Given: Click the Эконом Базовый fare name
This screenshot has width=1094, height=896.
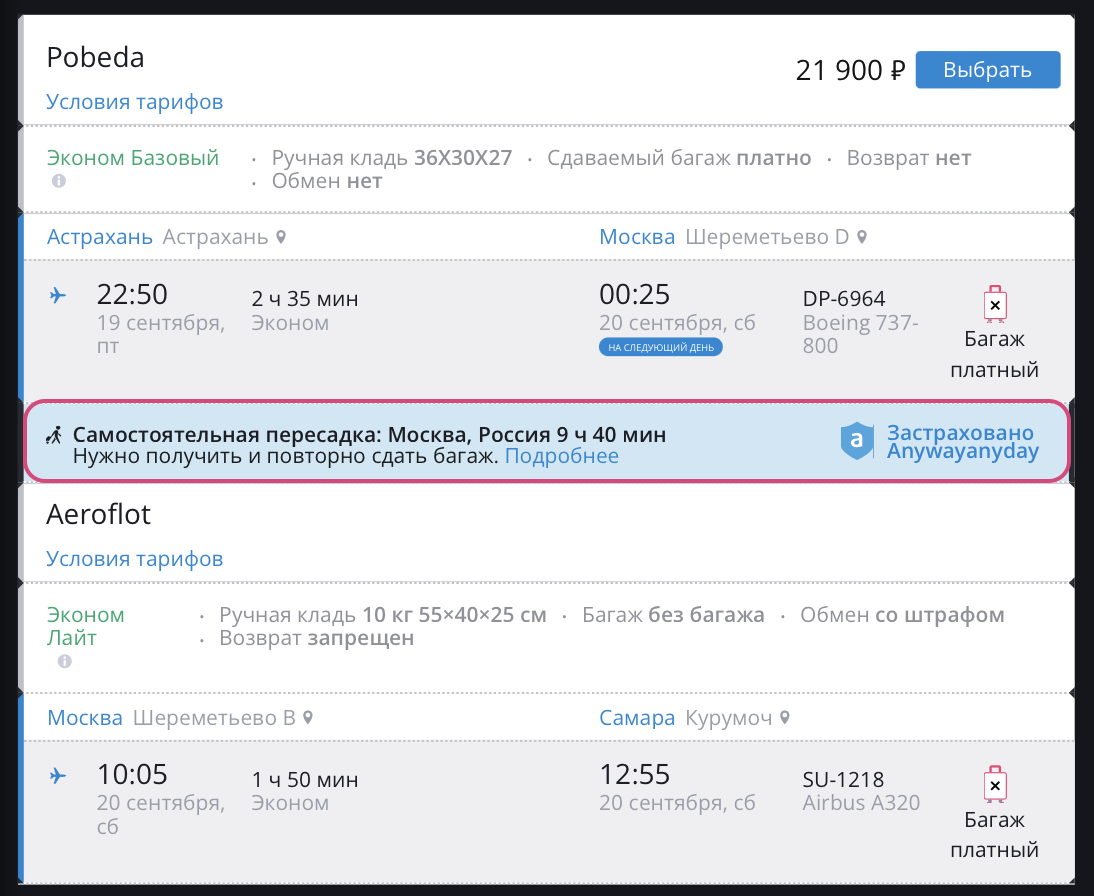Looking at the screenshot, I should pyautogui.click(x=133, y=158).
